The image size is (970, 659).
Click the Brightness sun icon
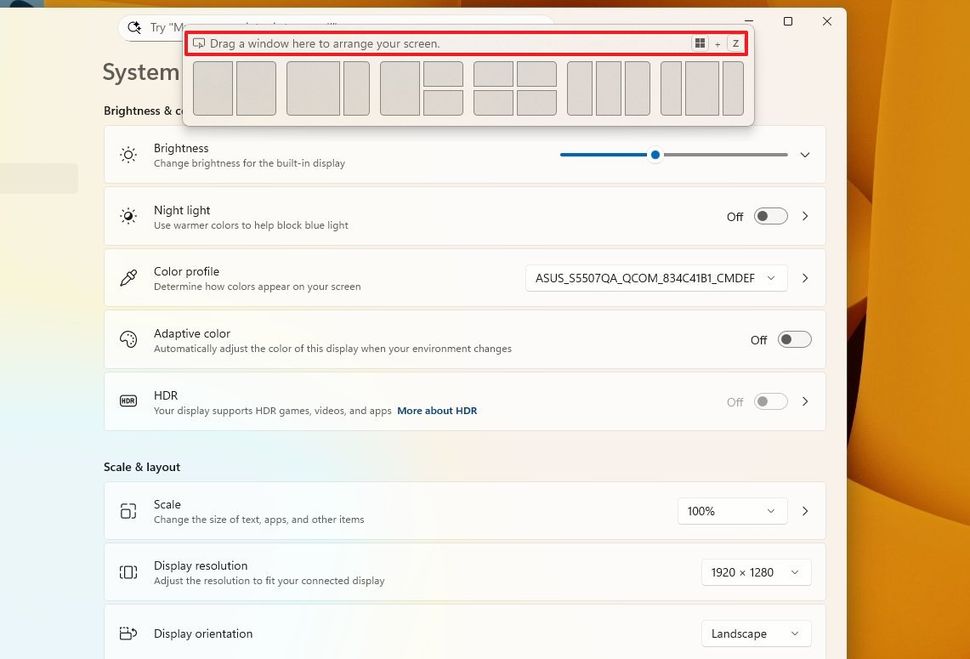(128, 155)
